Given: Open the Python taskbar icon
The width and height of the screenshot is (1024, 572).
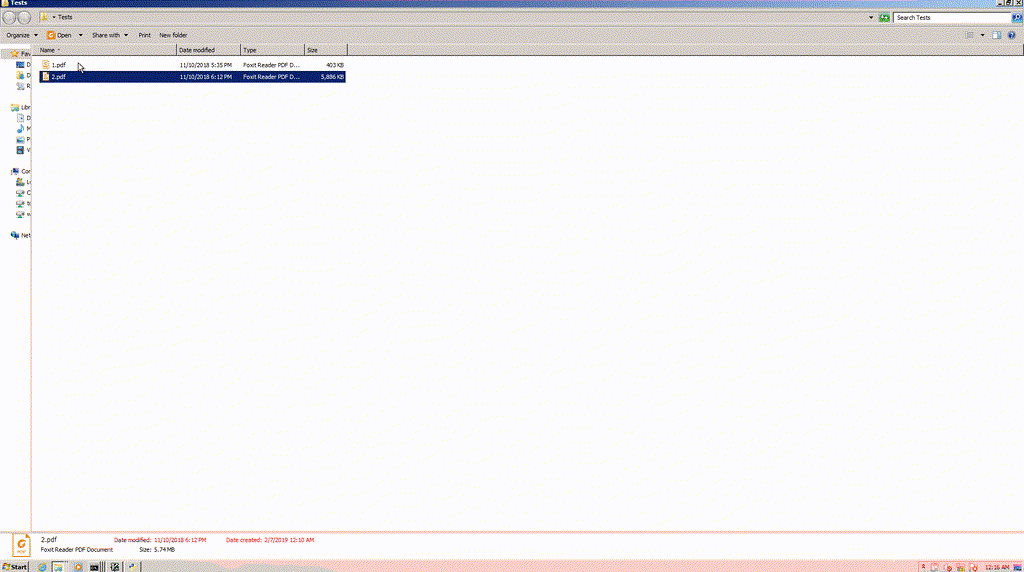Looking at the screenshot, I should click(x=132, y=567).
